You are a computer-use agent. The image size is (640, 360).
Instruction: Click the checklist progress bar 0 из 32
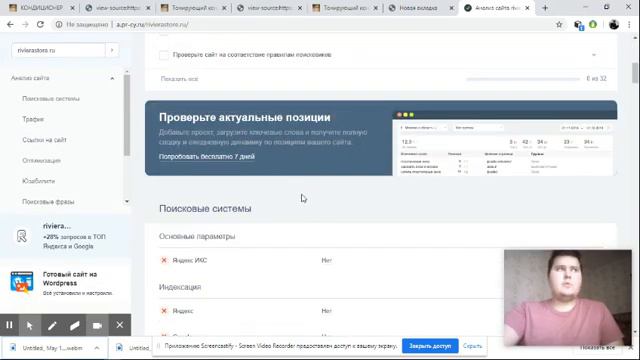[x=523, y=79]
